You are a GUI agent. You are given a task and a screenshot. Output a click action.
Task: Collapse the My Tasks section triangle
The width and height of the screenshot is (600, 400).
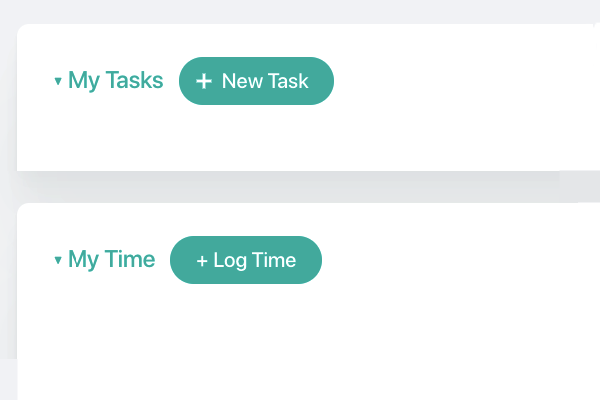[58, 81]
